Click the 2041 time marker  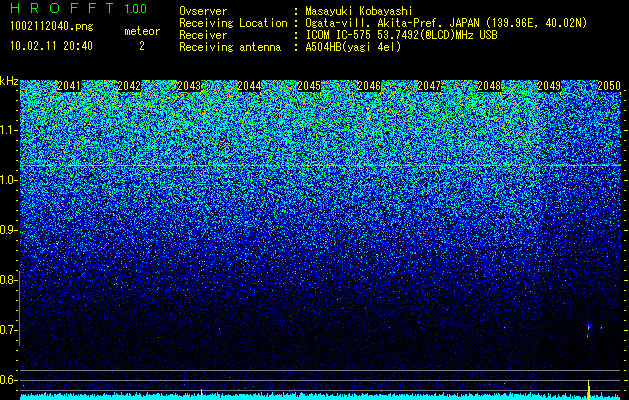pos(69,86)
